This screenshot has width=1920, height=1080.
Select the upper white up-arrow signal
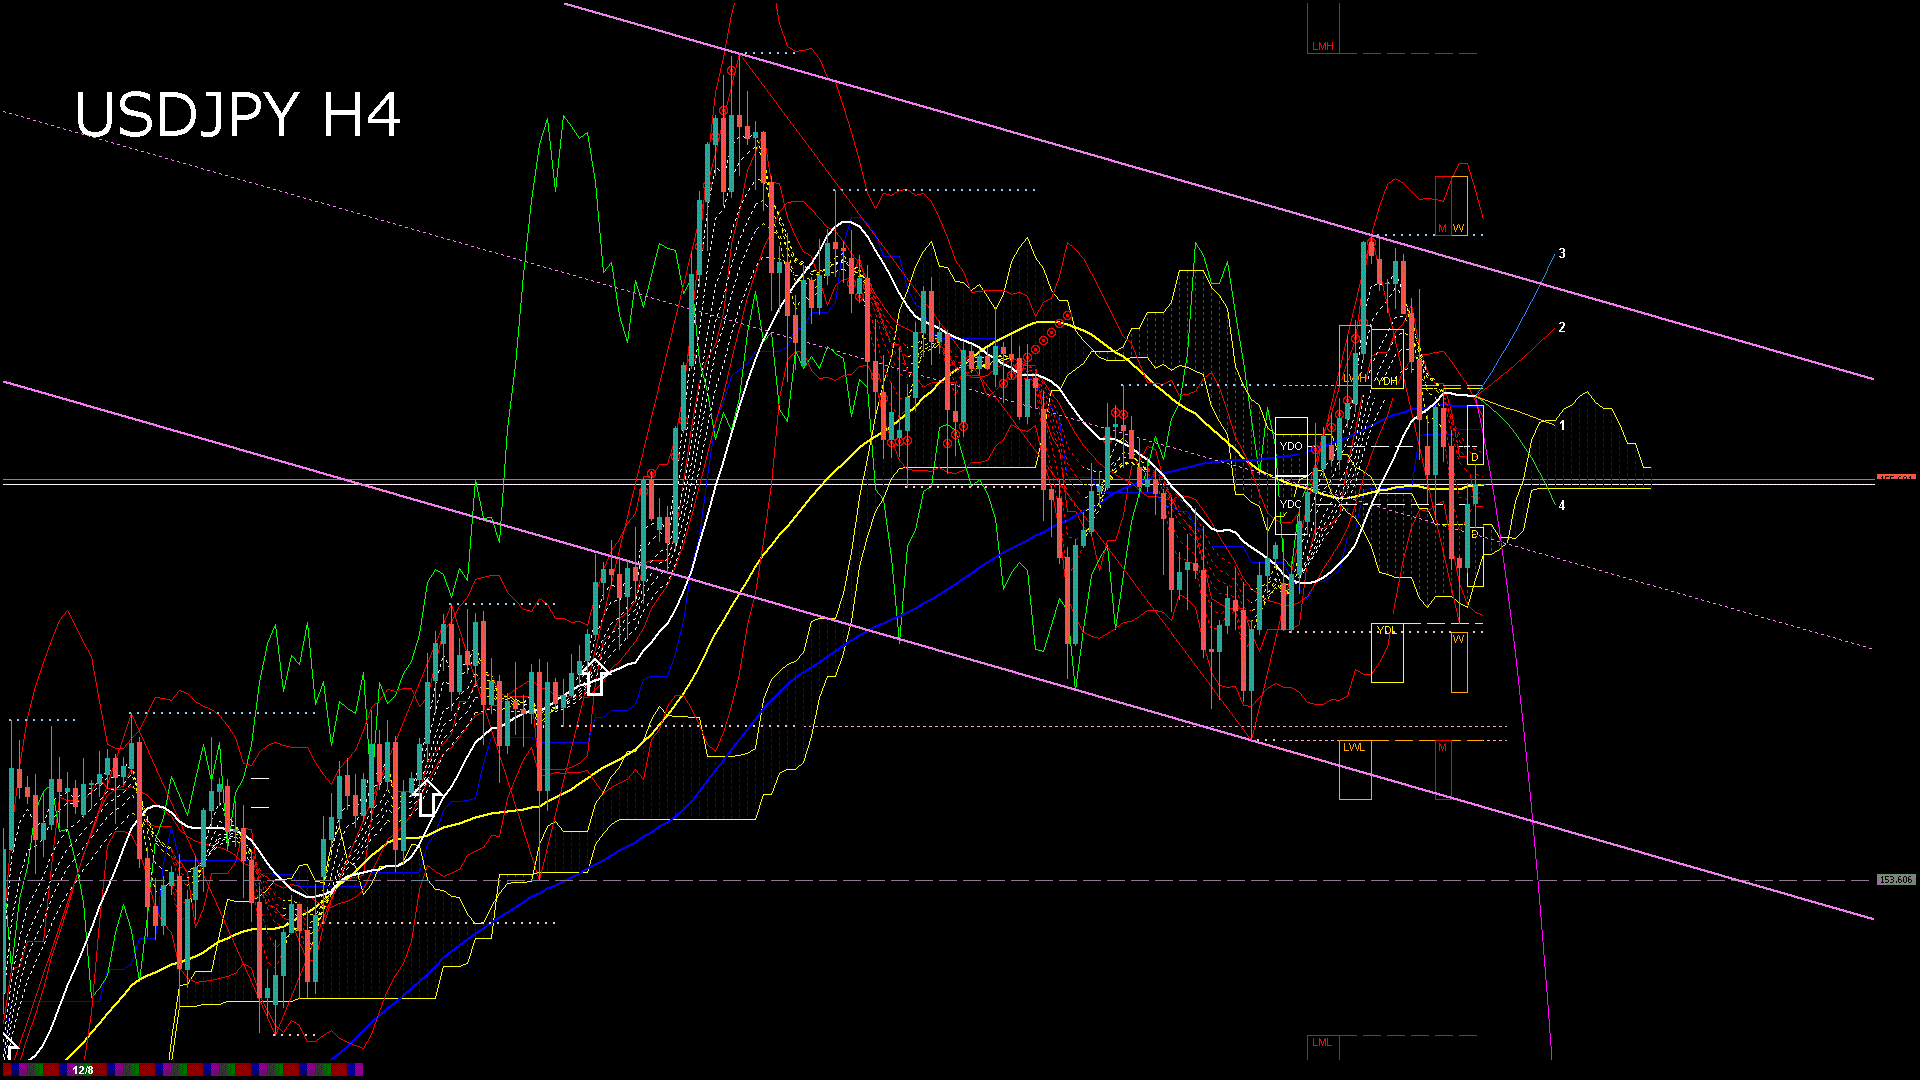click(594, 677)
